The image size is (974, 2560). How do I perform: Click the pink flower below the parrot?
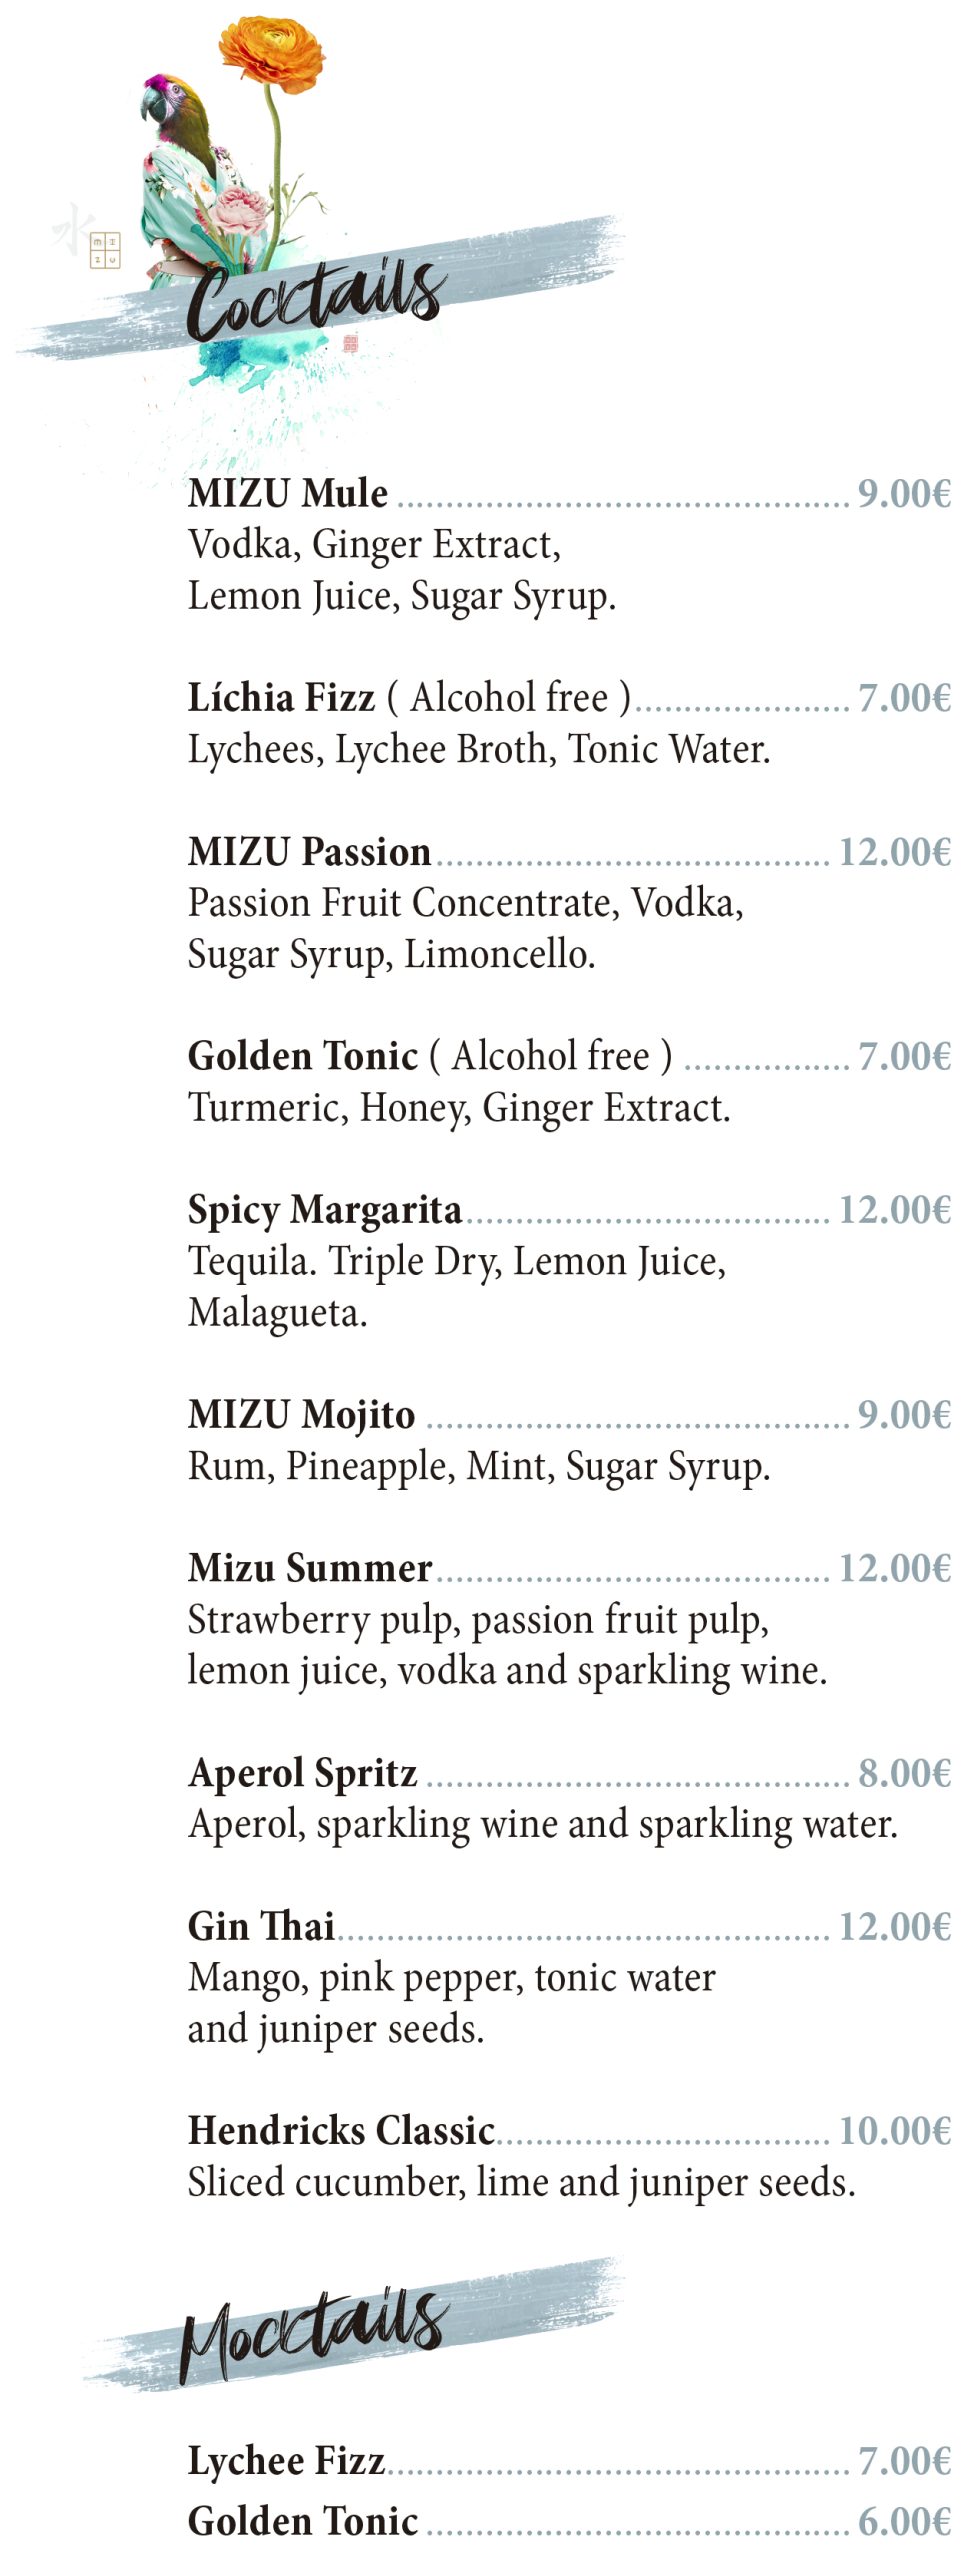(240, 208)
